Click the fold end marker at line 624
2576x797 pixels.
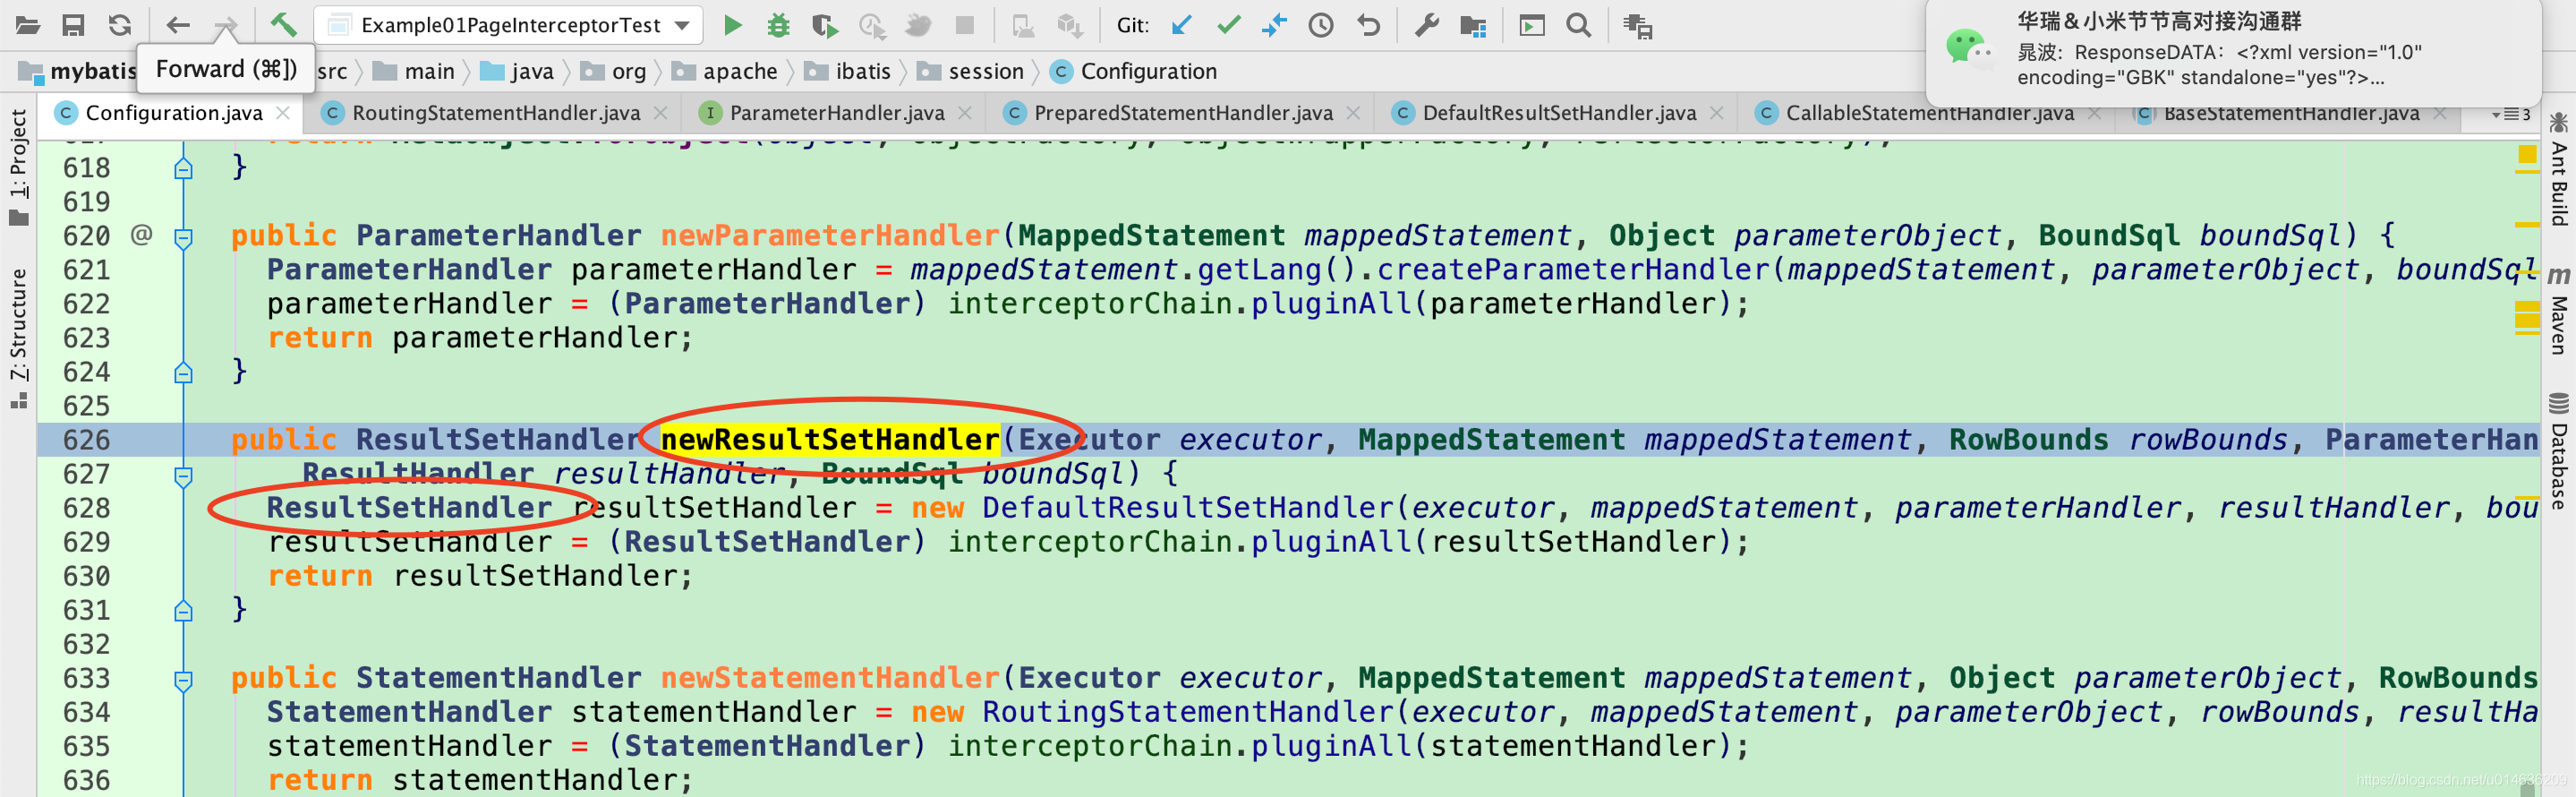(183, 373)
